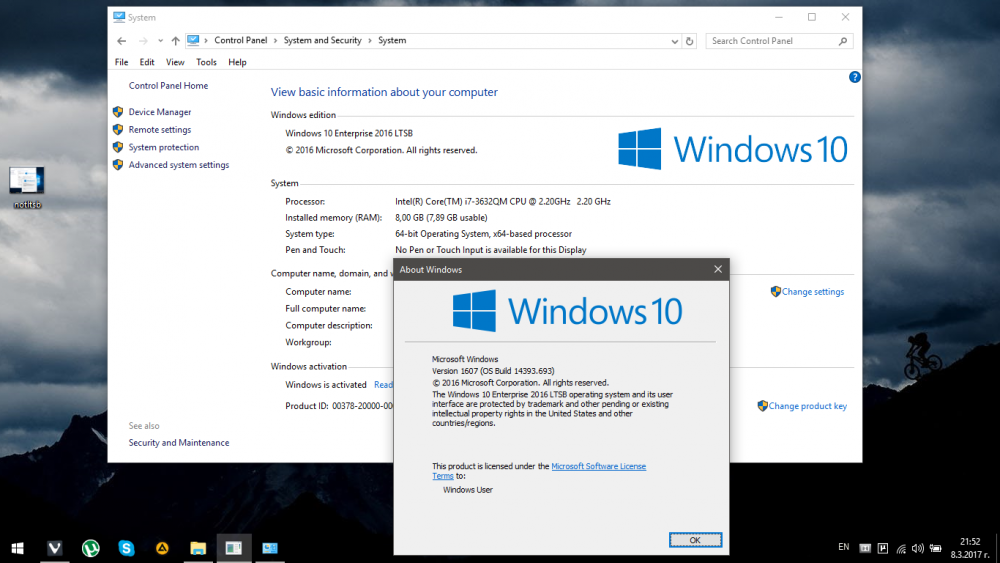Screen dimensions: 1000x563
Task: Go up one level with up arrow
Action: [175, 41]
